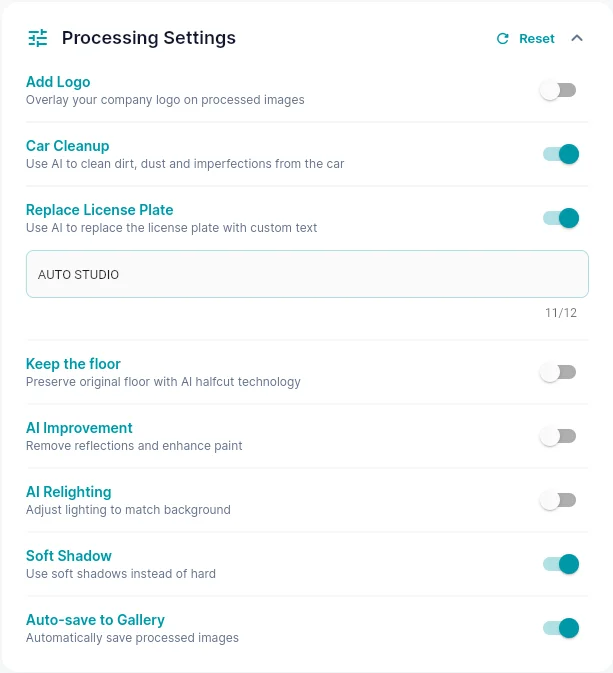Click the Reset text link
613x673 pixels.
[x=537, y=39]
